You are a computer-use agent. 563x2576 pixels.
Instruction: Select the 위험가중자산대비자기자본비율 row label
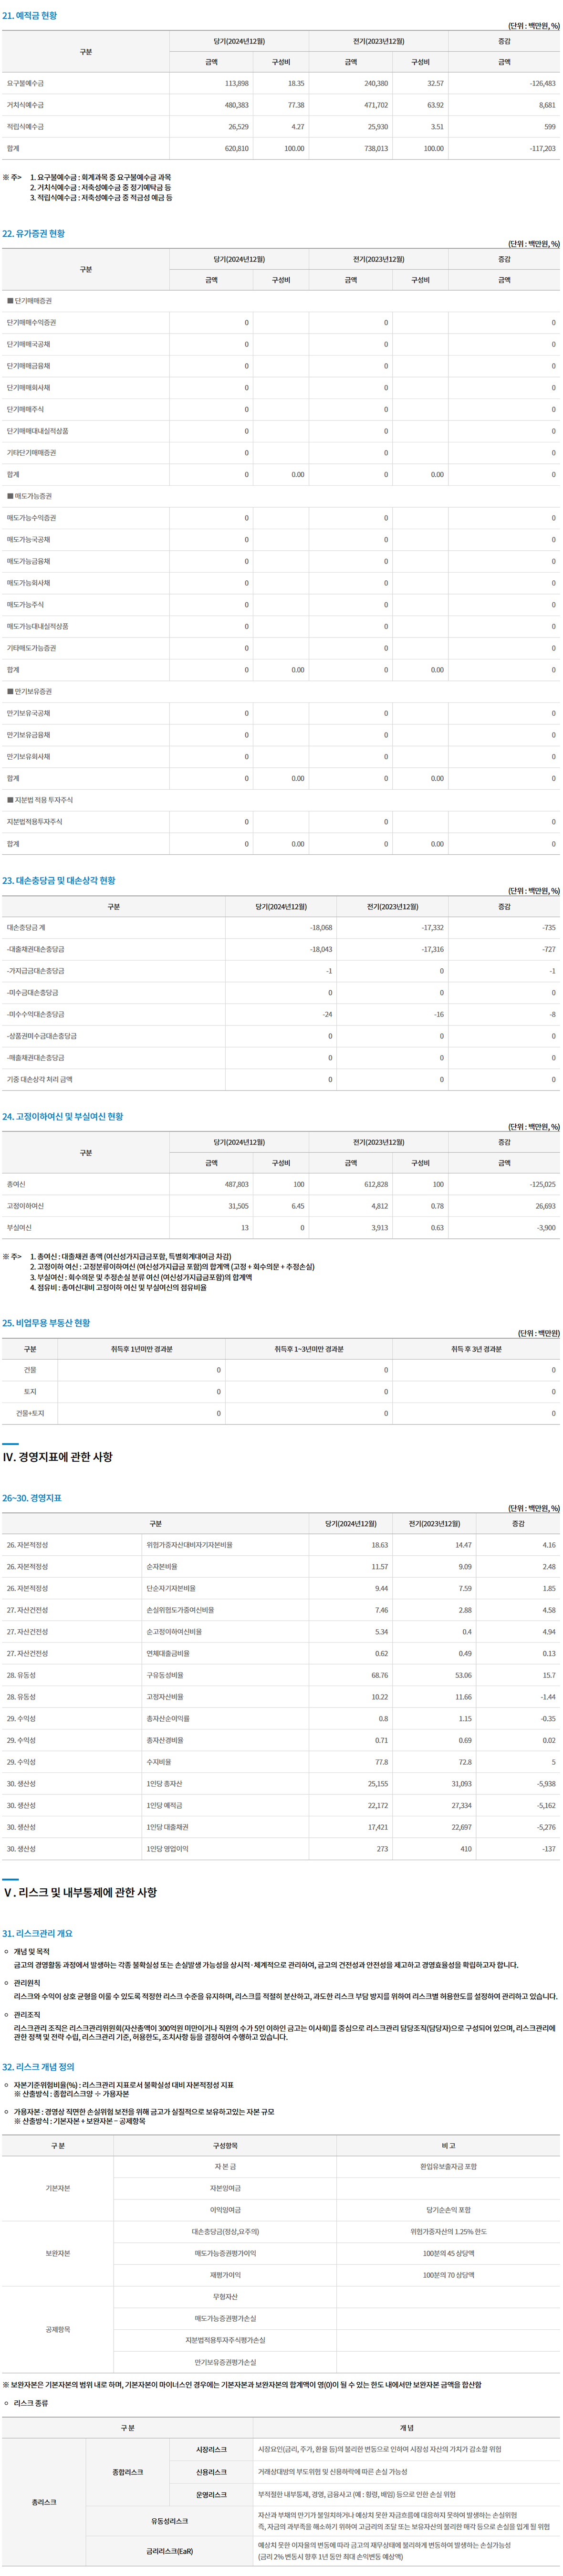click(189, 1546)
